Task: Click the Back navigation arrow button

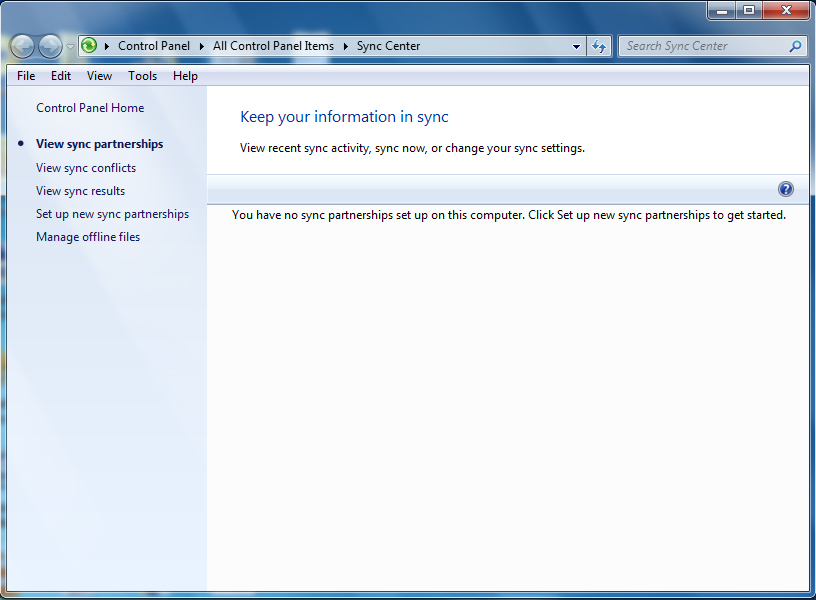Action: point(22,46)
